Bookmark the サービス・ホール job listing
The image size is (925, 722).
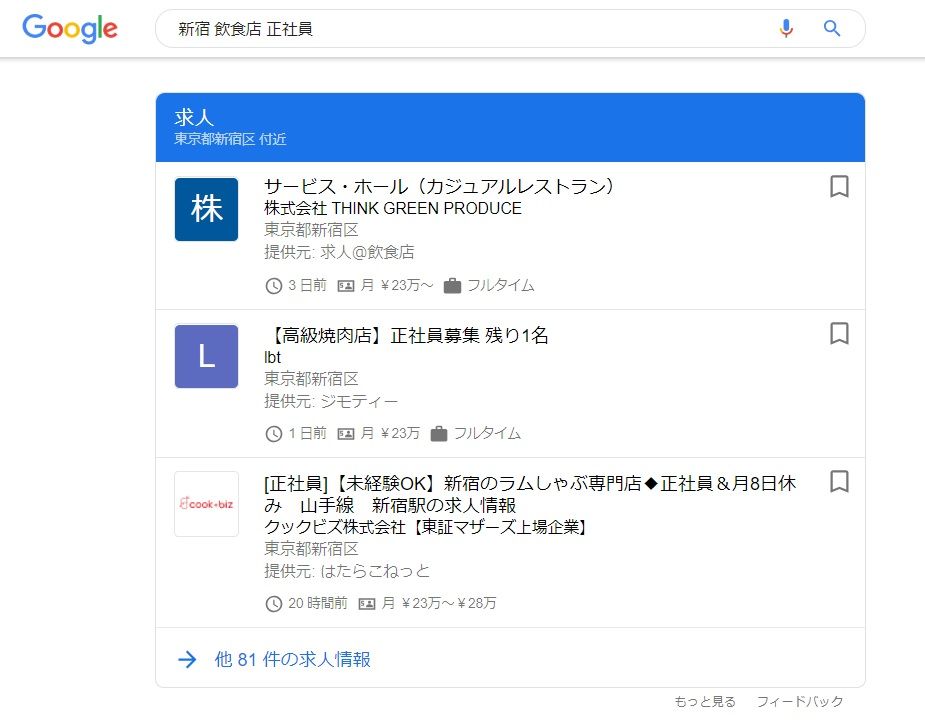[839, 187]
